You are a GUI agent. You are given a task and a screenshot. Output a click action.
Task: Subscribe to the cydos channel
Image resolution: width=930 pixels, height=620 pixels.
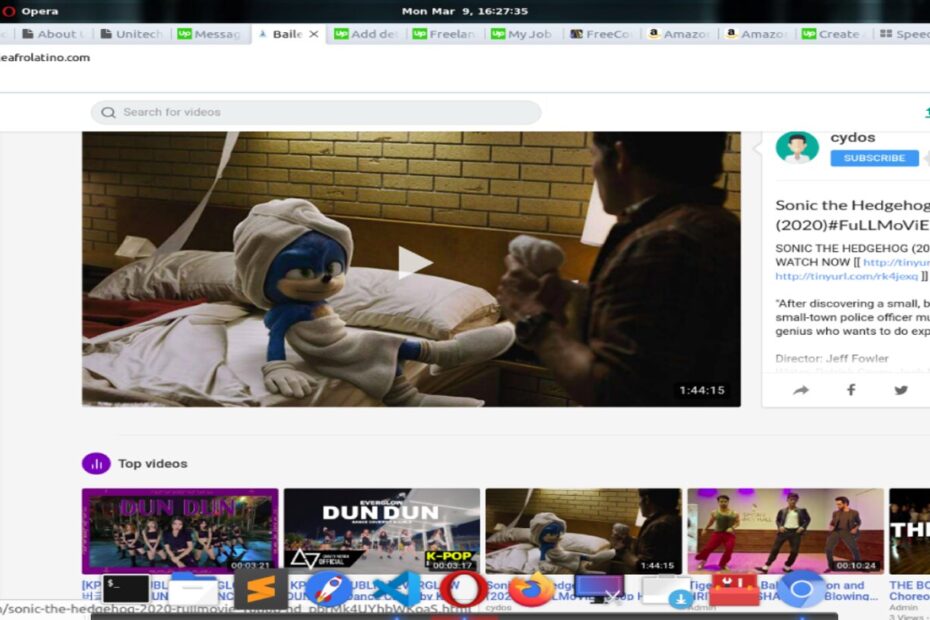(874, 158)
